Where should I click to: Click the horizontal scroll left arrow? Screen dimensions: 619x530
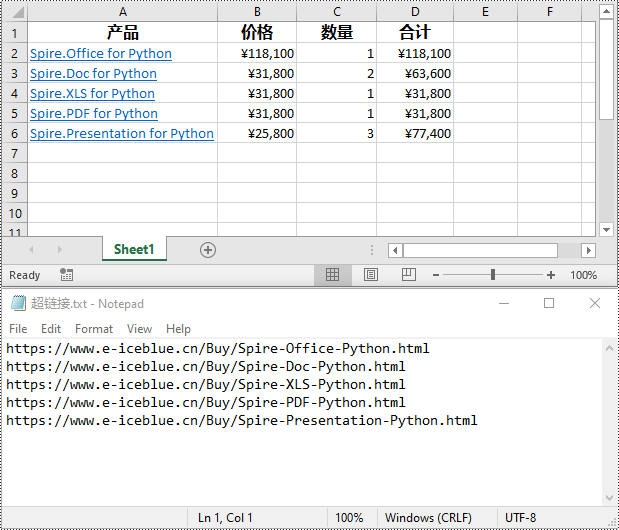coord(395,250)
